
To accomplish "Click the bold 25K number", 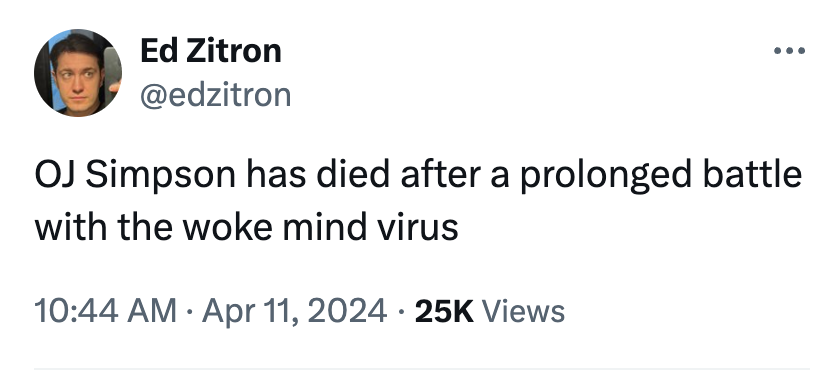I will (x=444, y=311).
